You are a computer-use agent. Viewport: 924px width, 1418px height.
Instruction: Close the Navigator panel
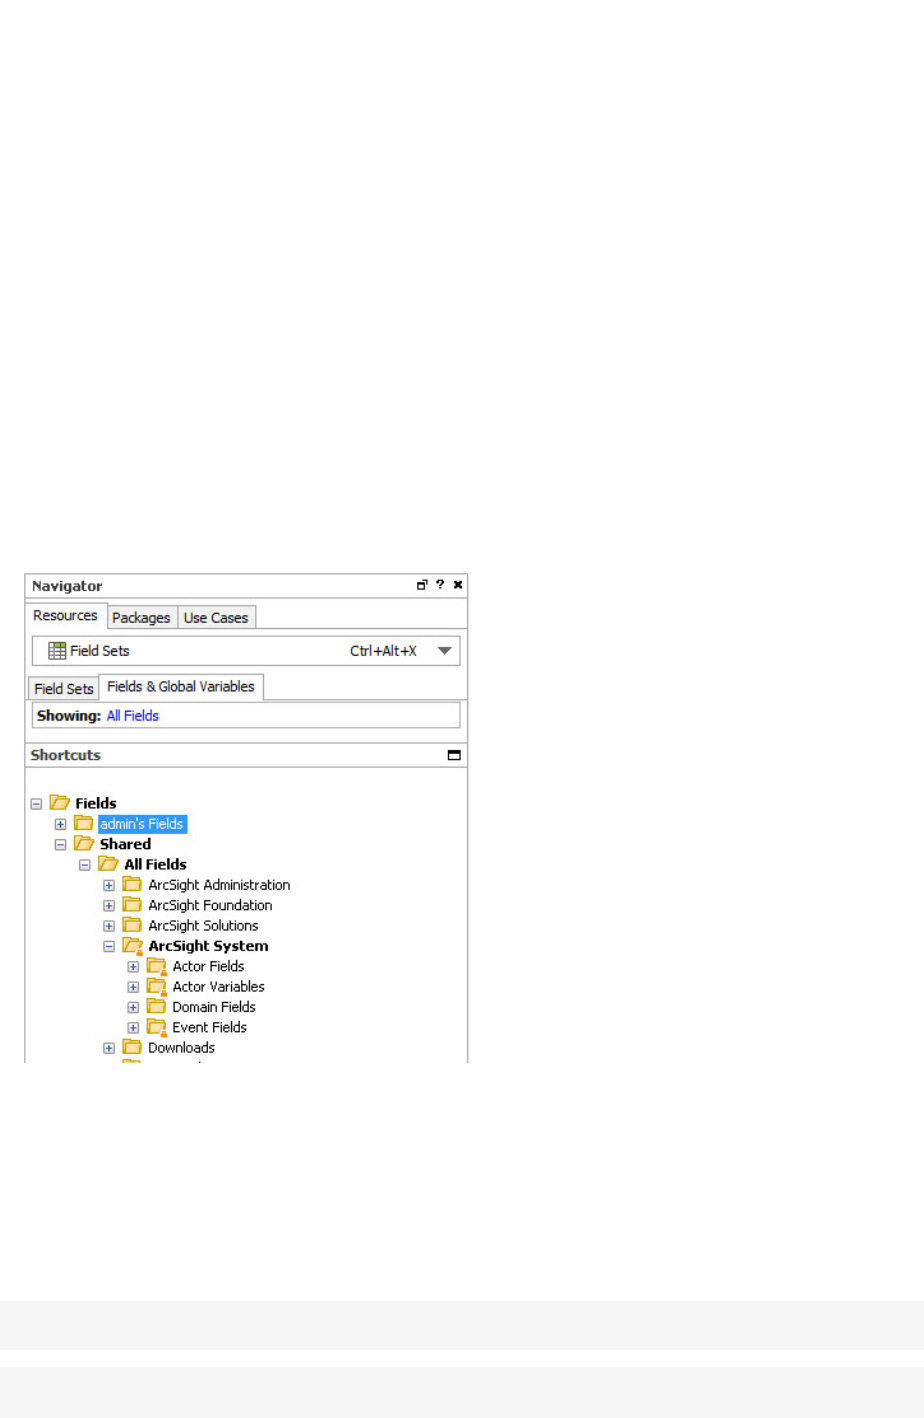coord(458,585)
